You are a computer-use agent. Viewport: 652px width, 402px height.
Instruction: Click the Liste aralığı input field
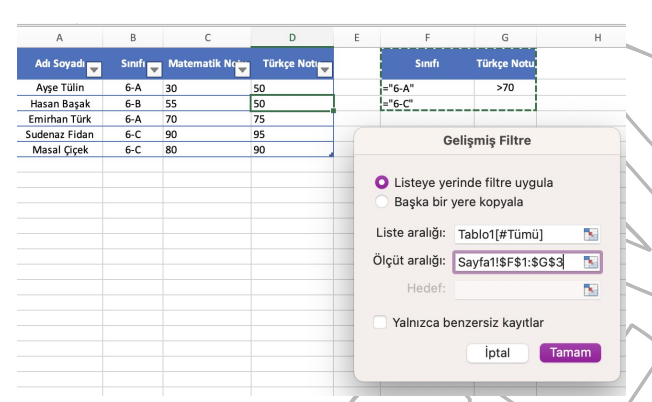click(x=516, y=234)
